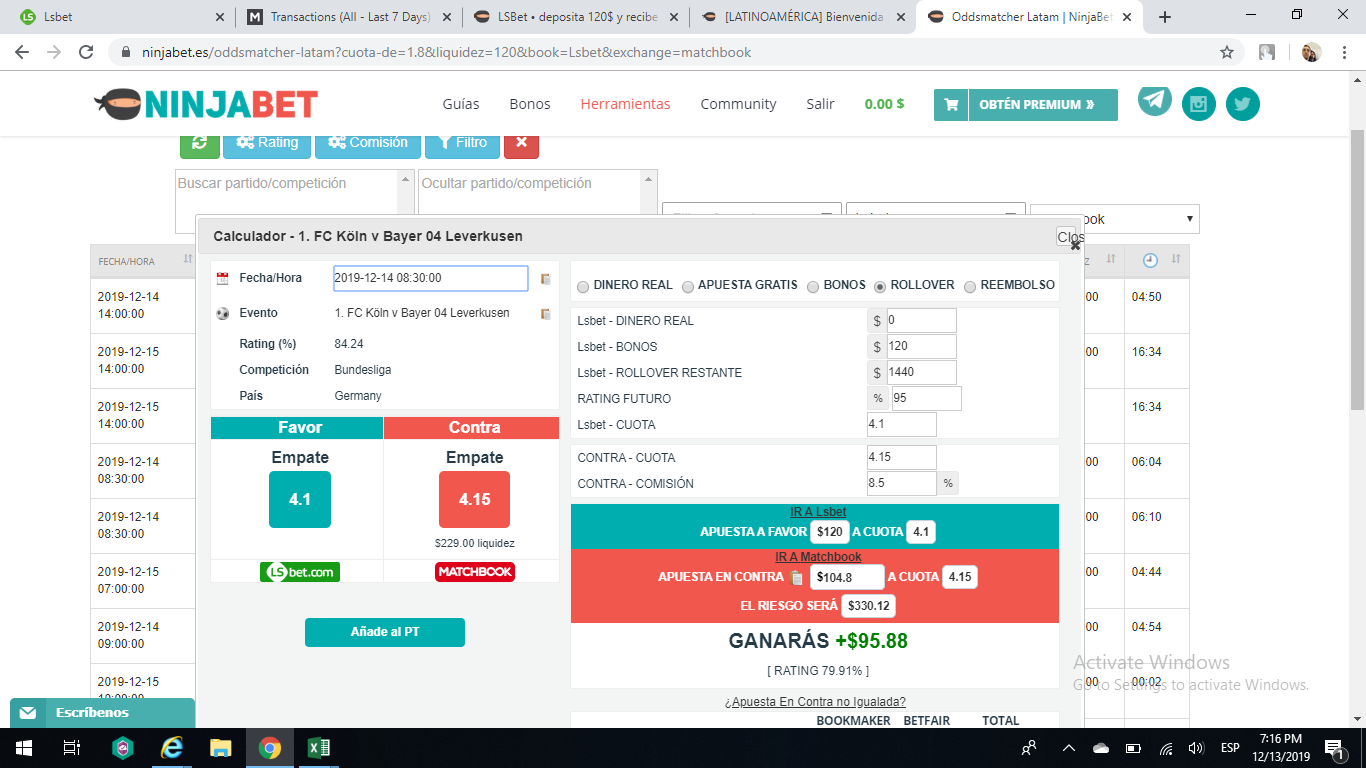Launch Excel from the Windows taskbar
This screenshot has height=768, width=1366.
[319, 748]
